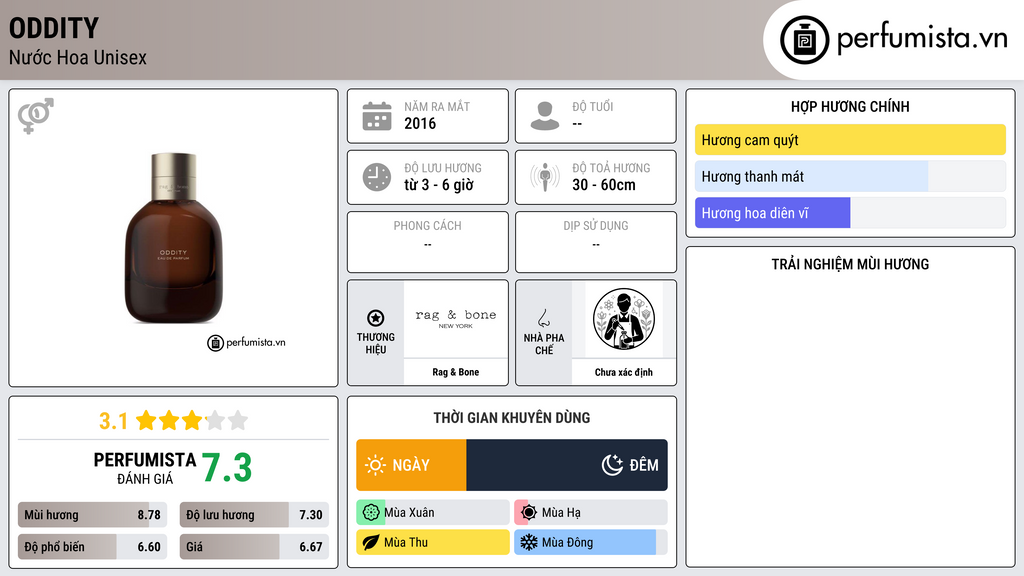Click the Mùa Đông season bar

pyautogui.click(x=591, y=542)
